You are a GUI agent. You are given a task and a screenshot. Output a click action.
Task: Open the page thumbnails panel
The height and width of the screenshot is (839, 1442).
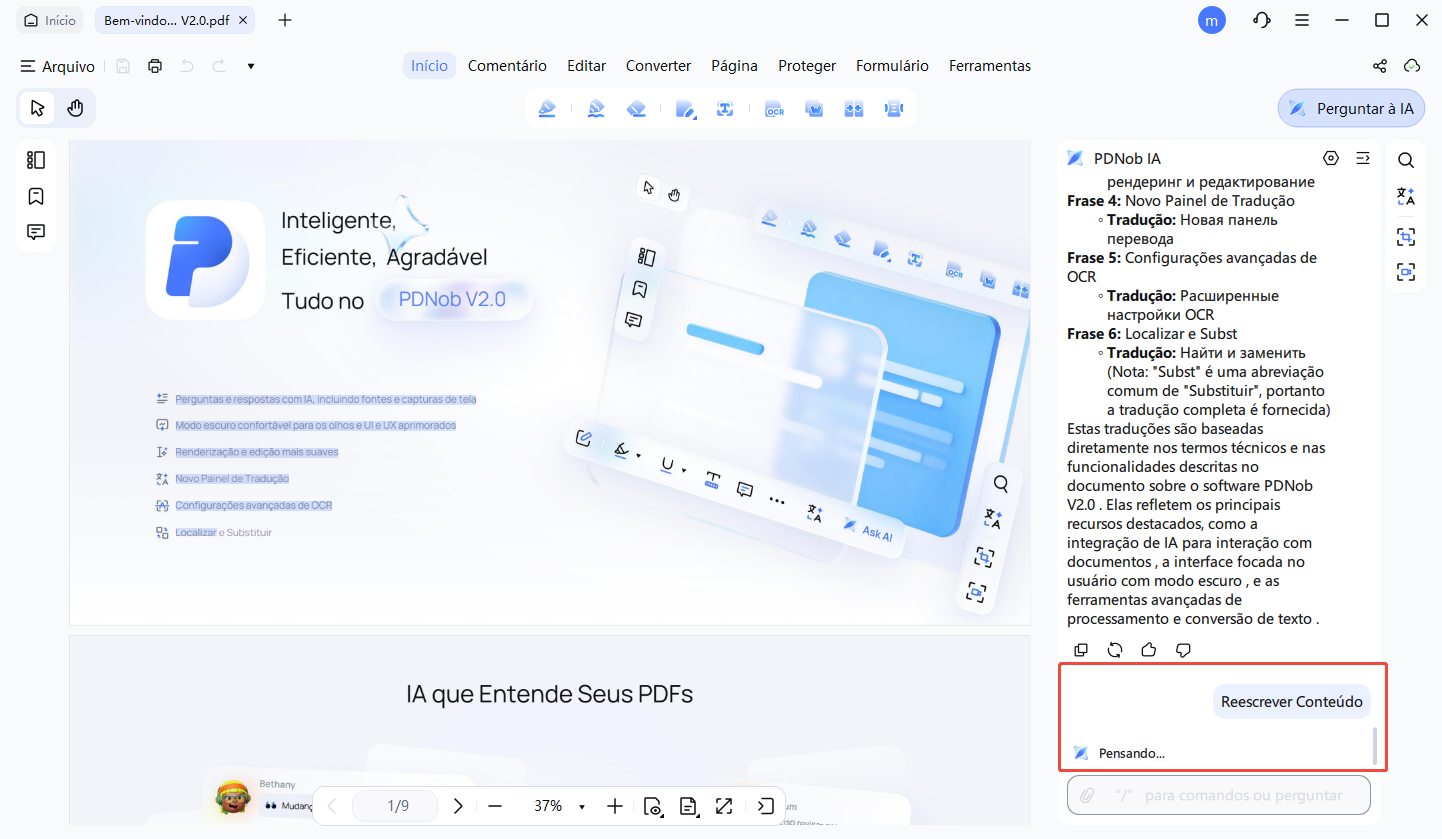[36, 159]
